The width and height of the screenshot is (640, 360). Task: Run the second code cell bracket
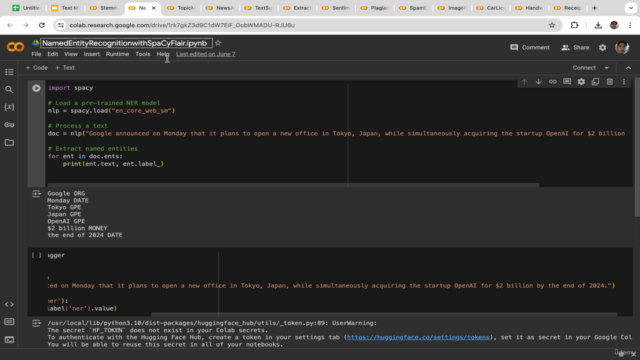click(x=36, y=256)
